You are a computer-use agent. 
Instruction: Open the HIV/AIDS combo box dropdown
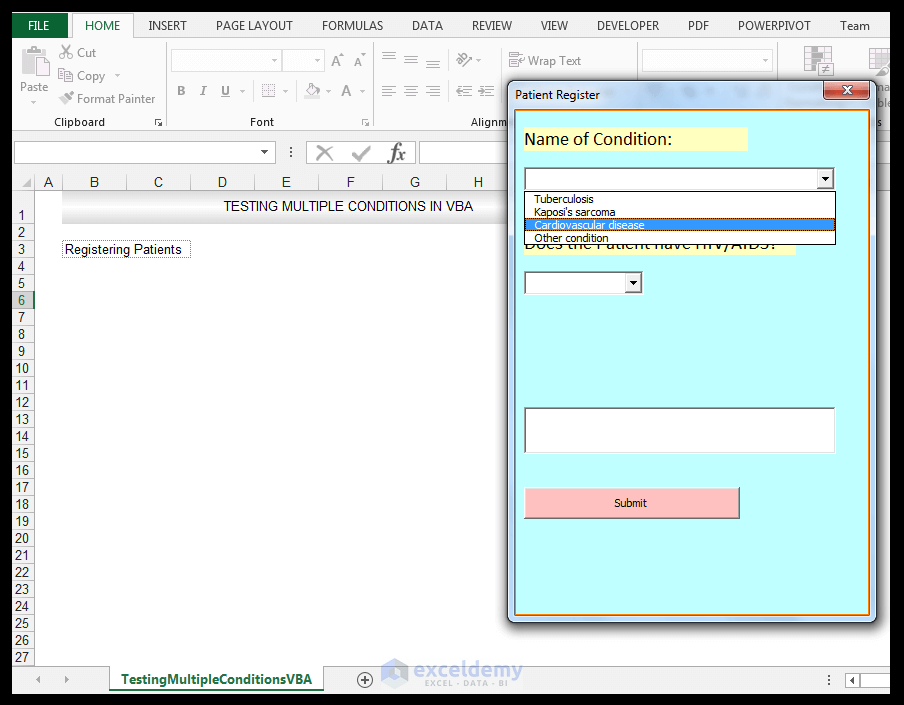click(x=633, y=282)
